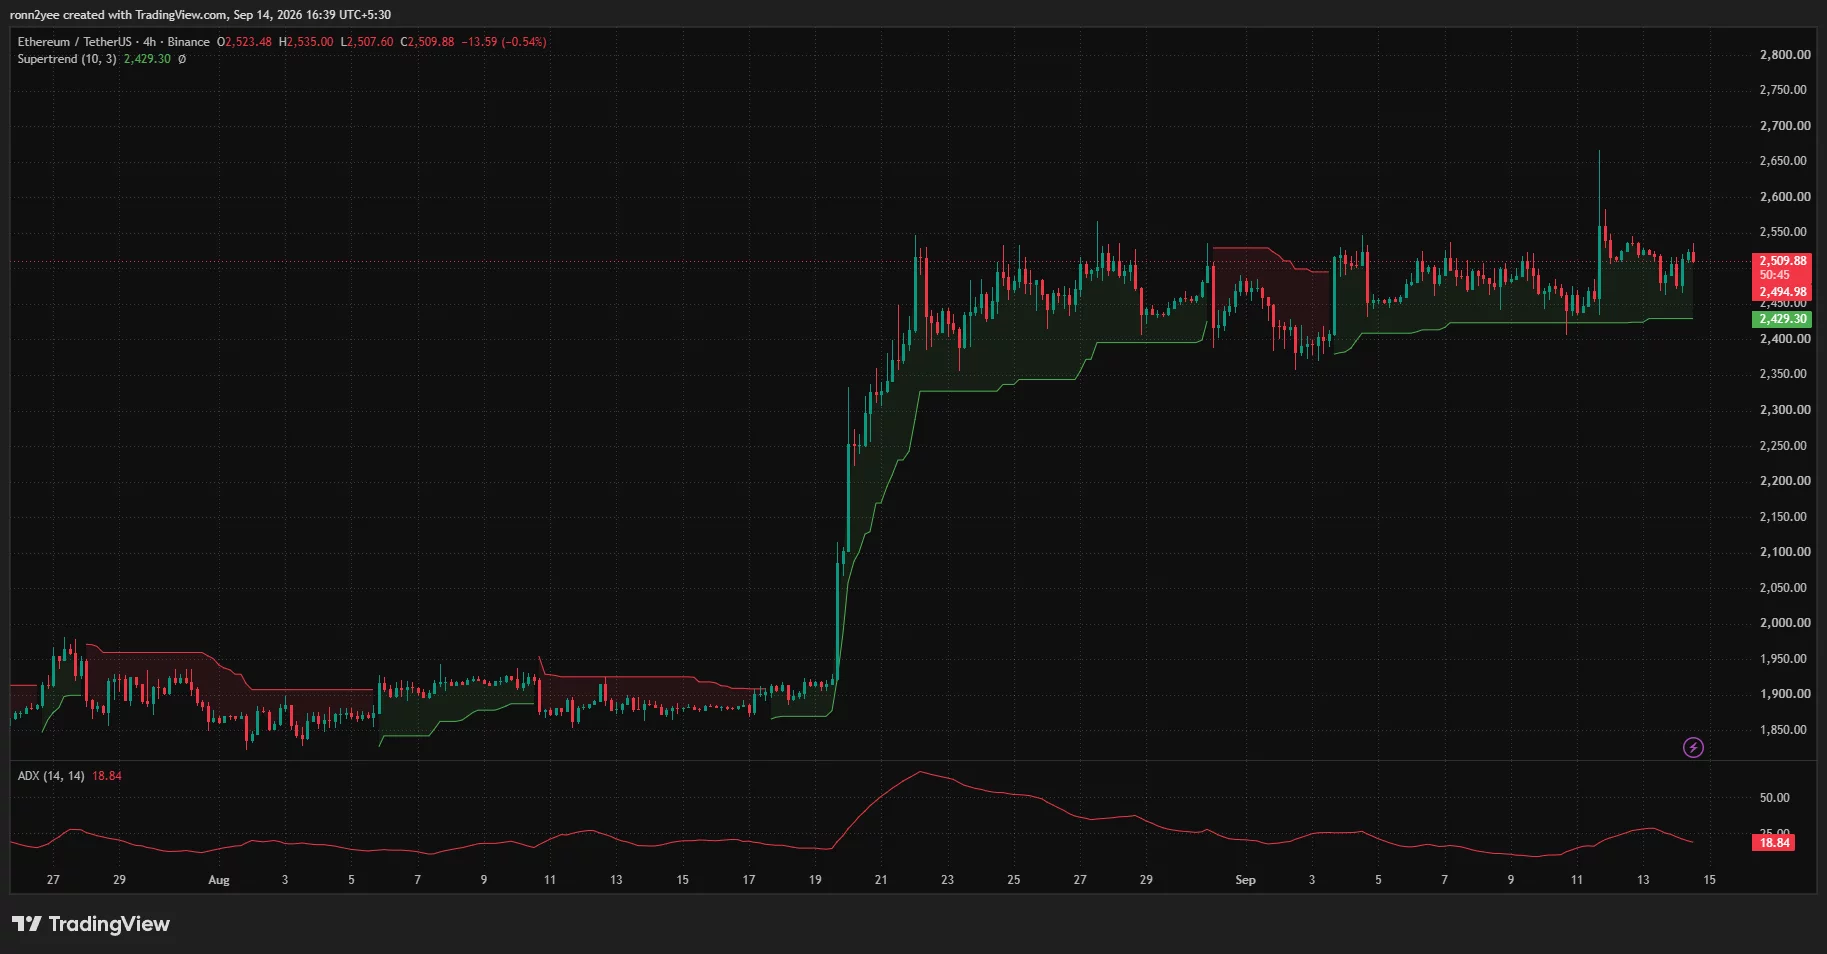Click the purple lightning bolt icon

point(1693,747)
